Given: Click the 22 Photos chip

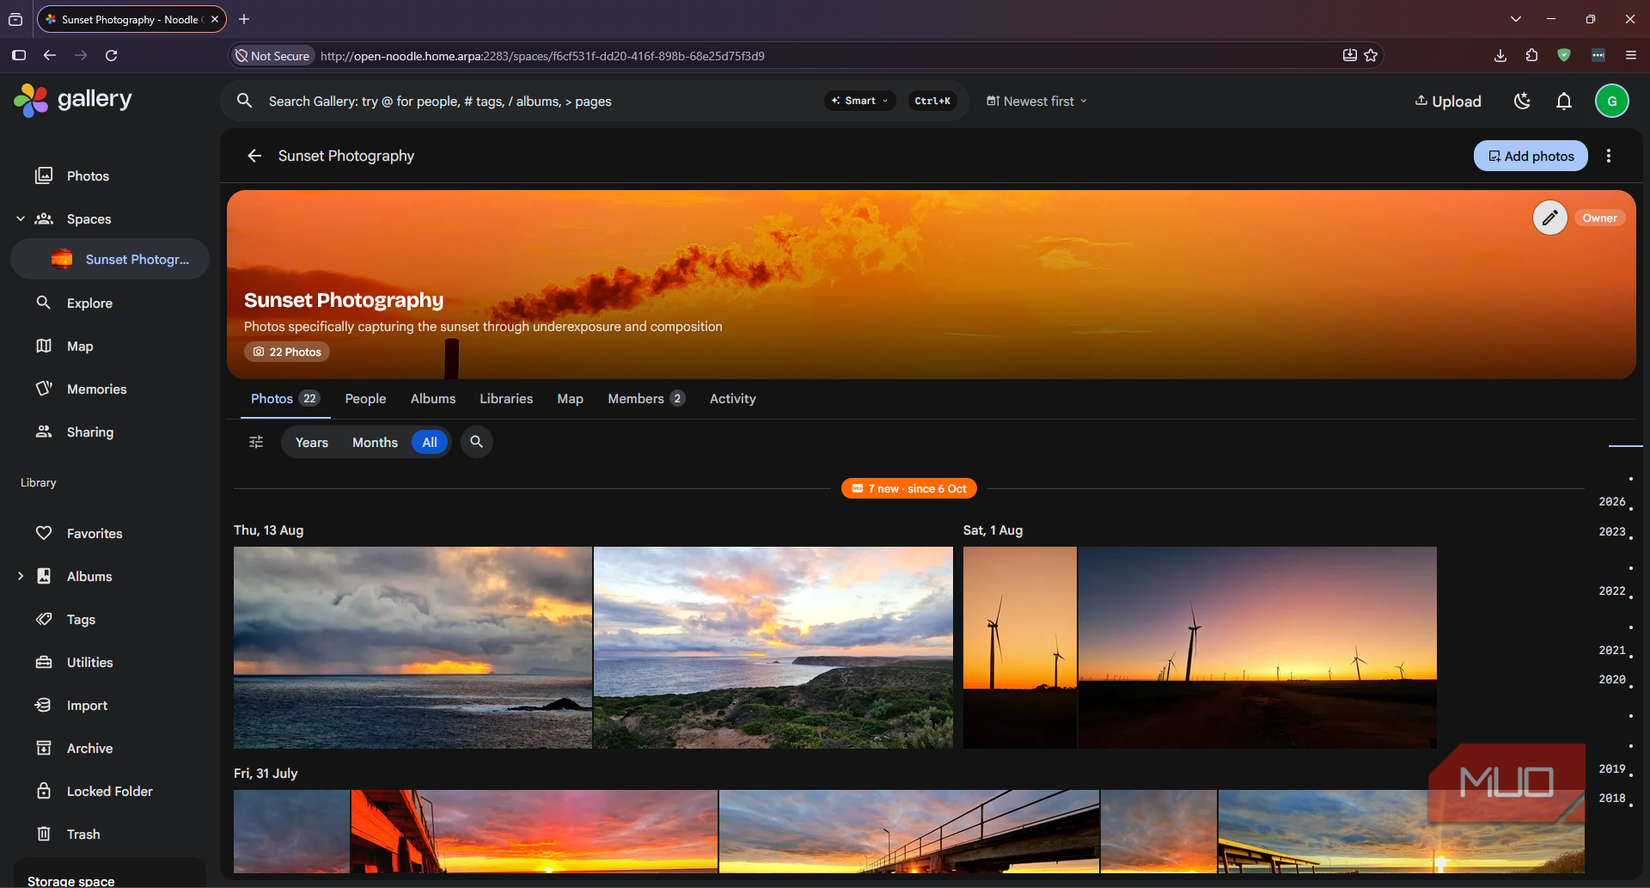Looking at the screenshot, I should click(x=287, y=352).
